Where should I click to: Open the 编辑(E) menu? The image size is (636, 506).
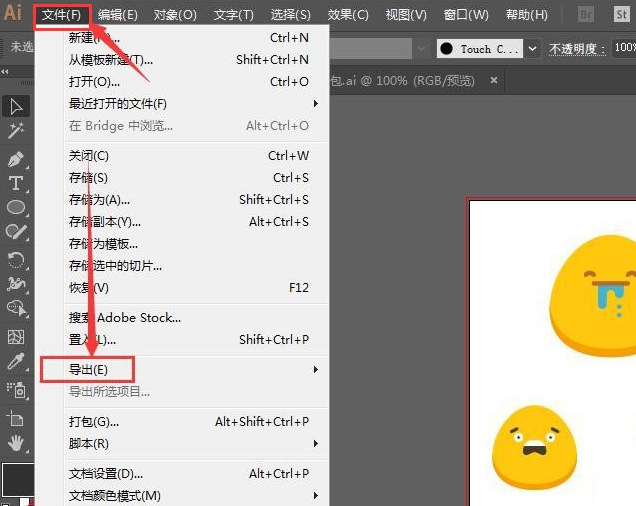[118, 15]
